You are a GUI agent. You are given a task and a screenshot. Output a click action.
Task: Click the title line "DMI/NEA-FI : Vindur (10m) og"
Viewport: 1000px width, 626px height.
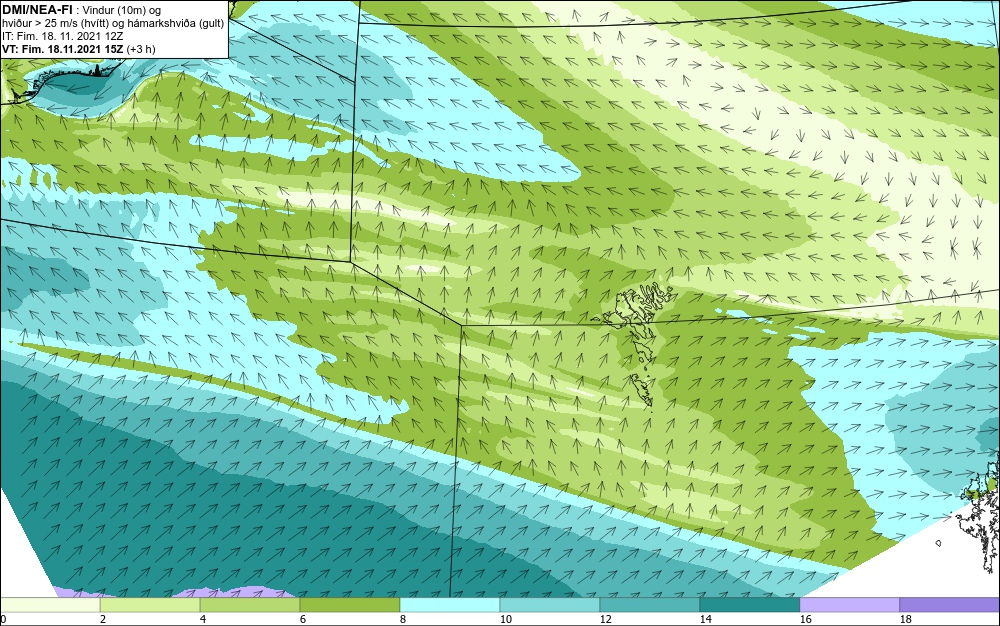(82, 10)
